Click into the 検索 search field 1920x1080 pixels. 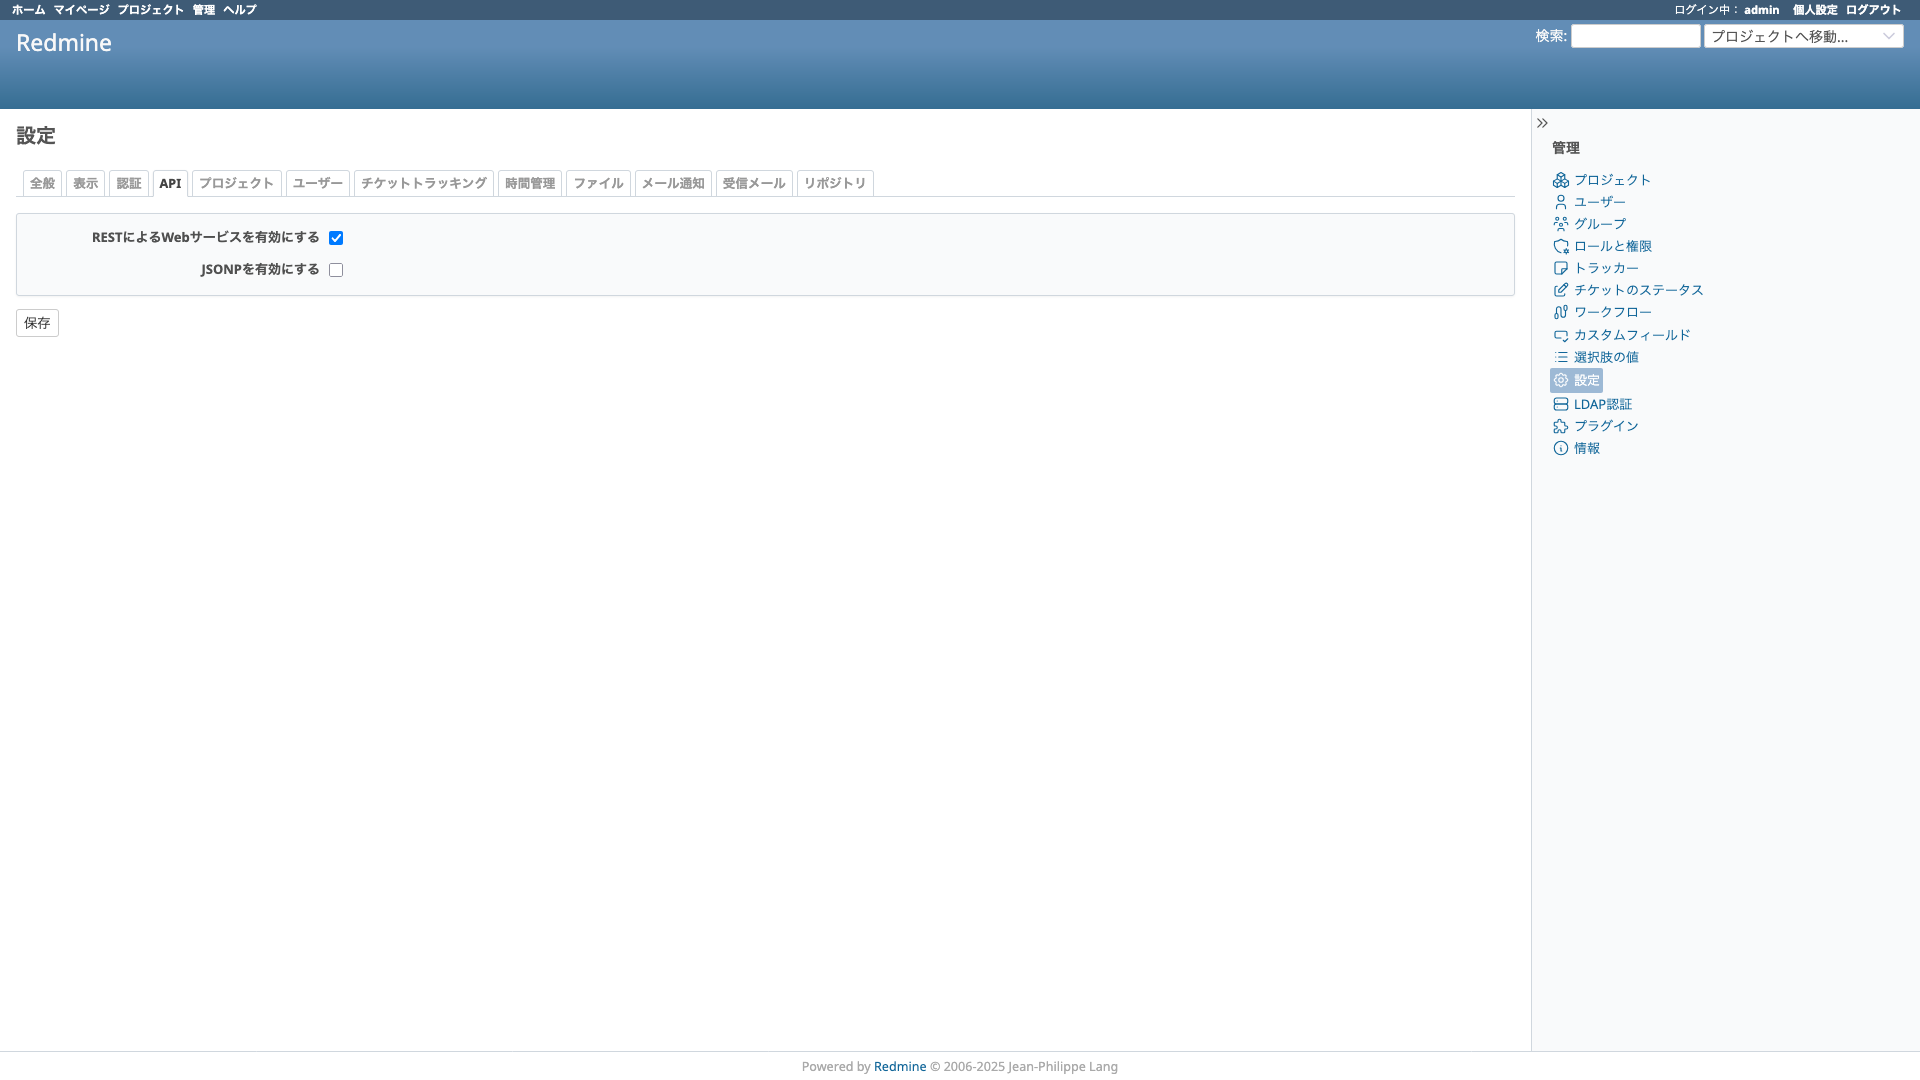(x=1635, y=36)
